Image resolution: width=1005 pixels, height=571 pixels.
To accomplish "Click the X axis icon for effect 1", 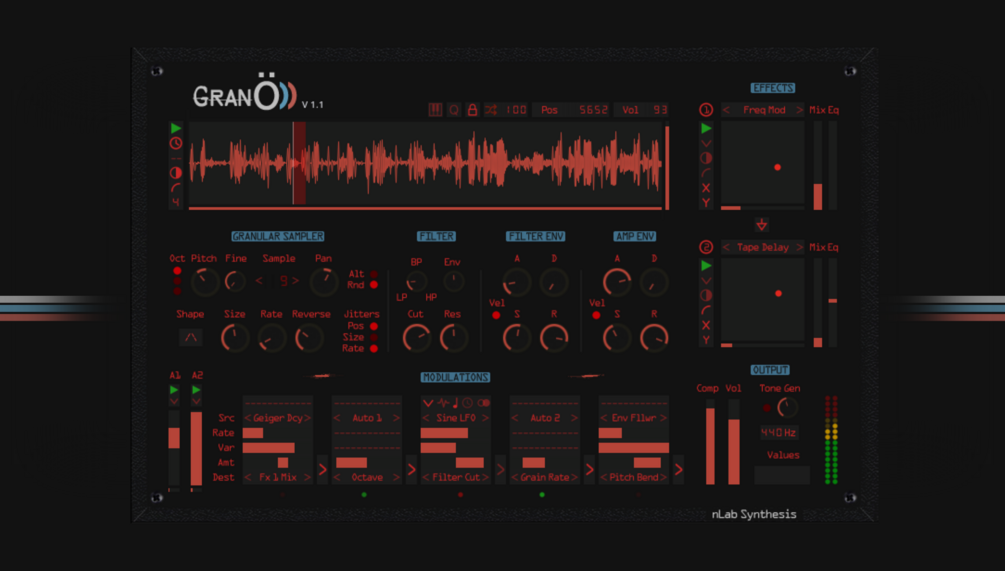I will click(706, 188).
